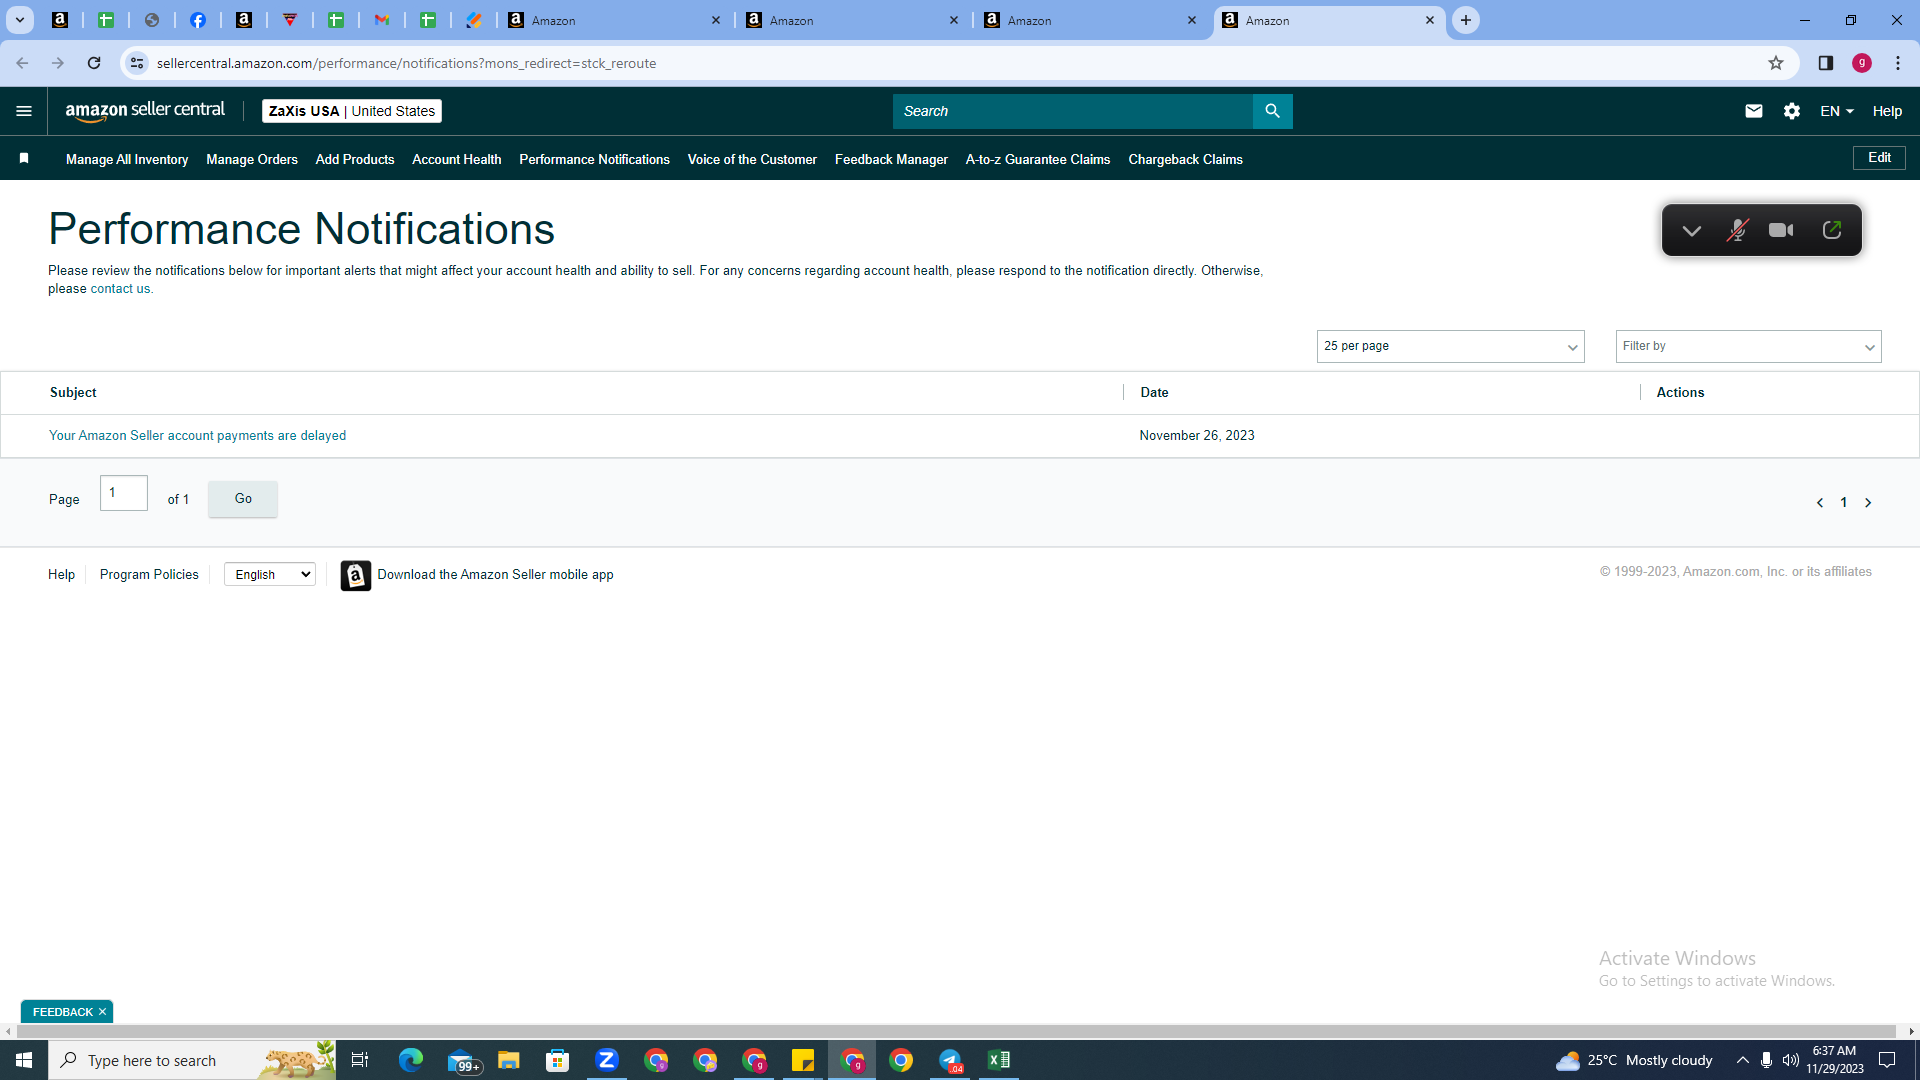Open a new browser tab
This screenshot has width=1920, height=1080.
(x=1466, y=20)
